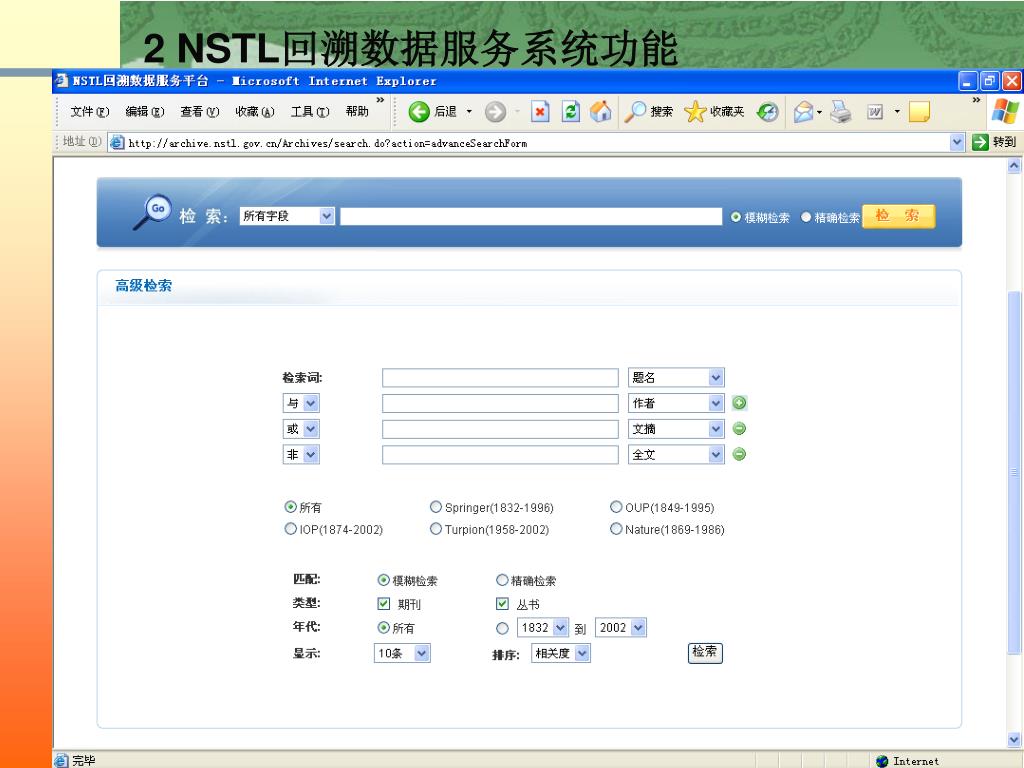1024x768 pixels.
Task: Select 所有 database radio option
Action: (x=291, y=507)
